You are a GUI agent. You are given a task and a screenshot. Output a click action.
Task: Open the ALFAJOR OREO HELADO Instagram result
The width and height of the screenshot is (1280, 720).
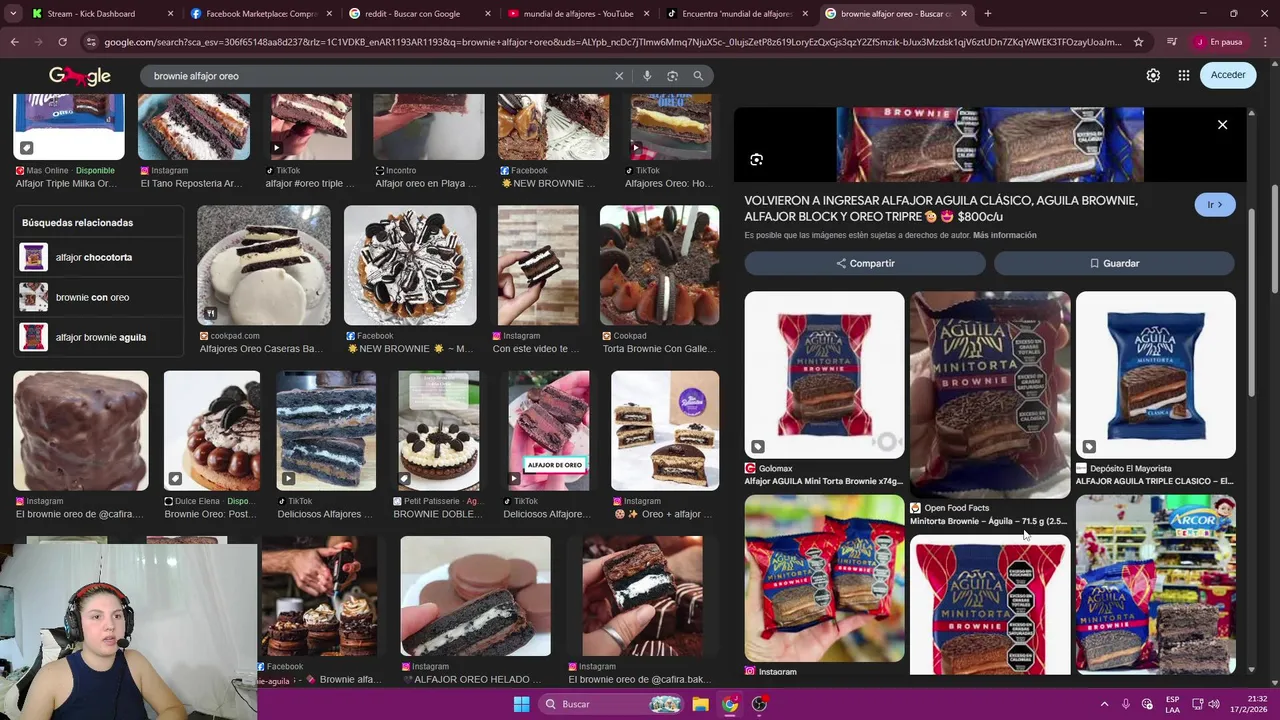[x=476, y=596]
